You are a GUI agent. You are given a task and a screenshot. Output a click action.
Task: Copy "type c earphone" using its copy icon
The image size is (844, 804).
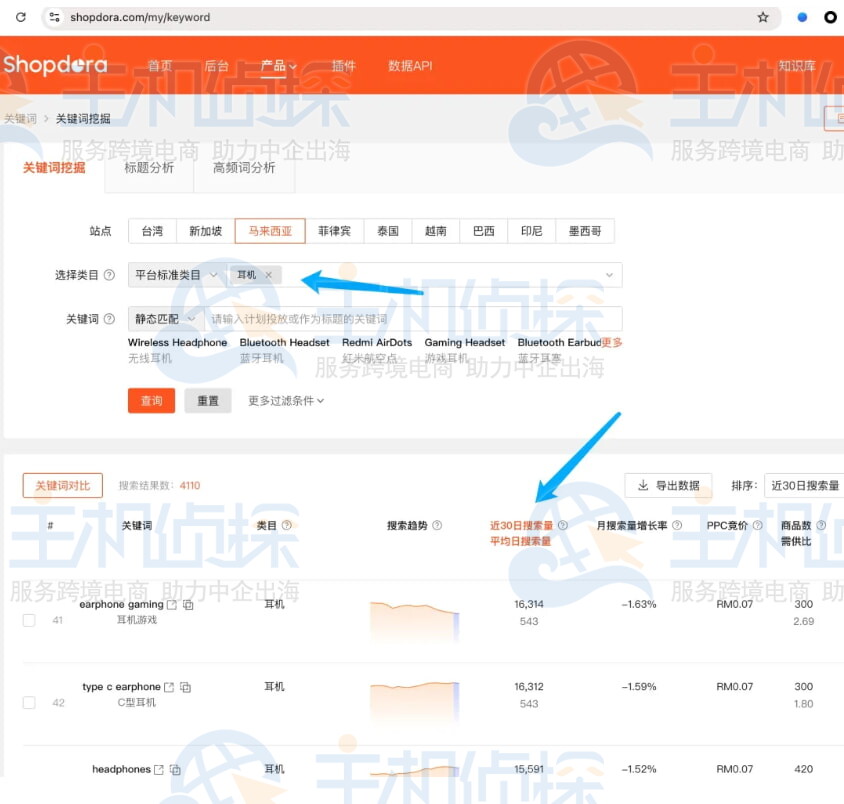pos(186,688)
